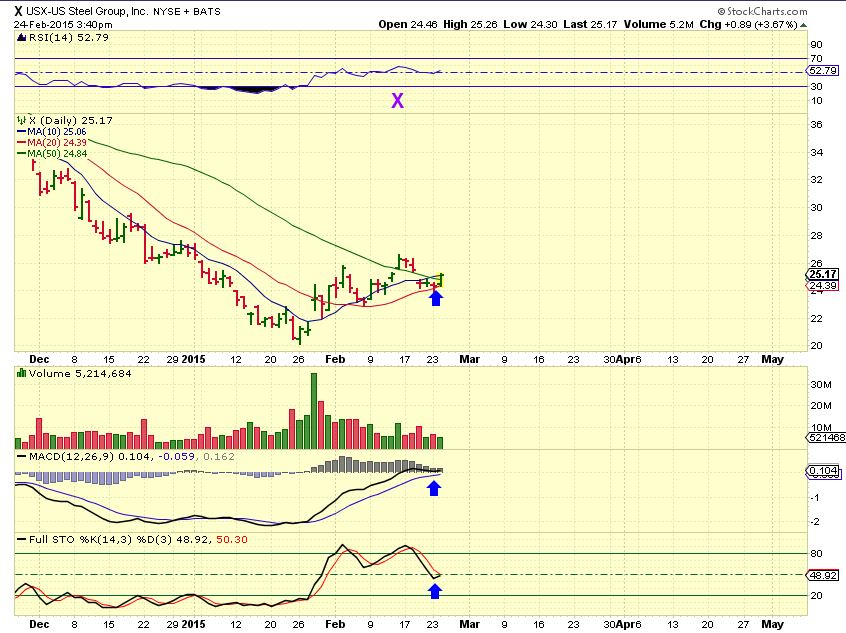
Task: Click the black line marker before MACD(12,26,9)
Action: [x=22, y=457]
